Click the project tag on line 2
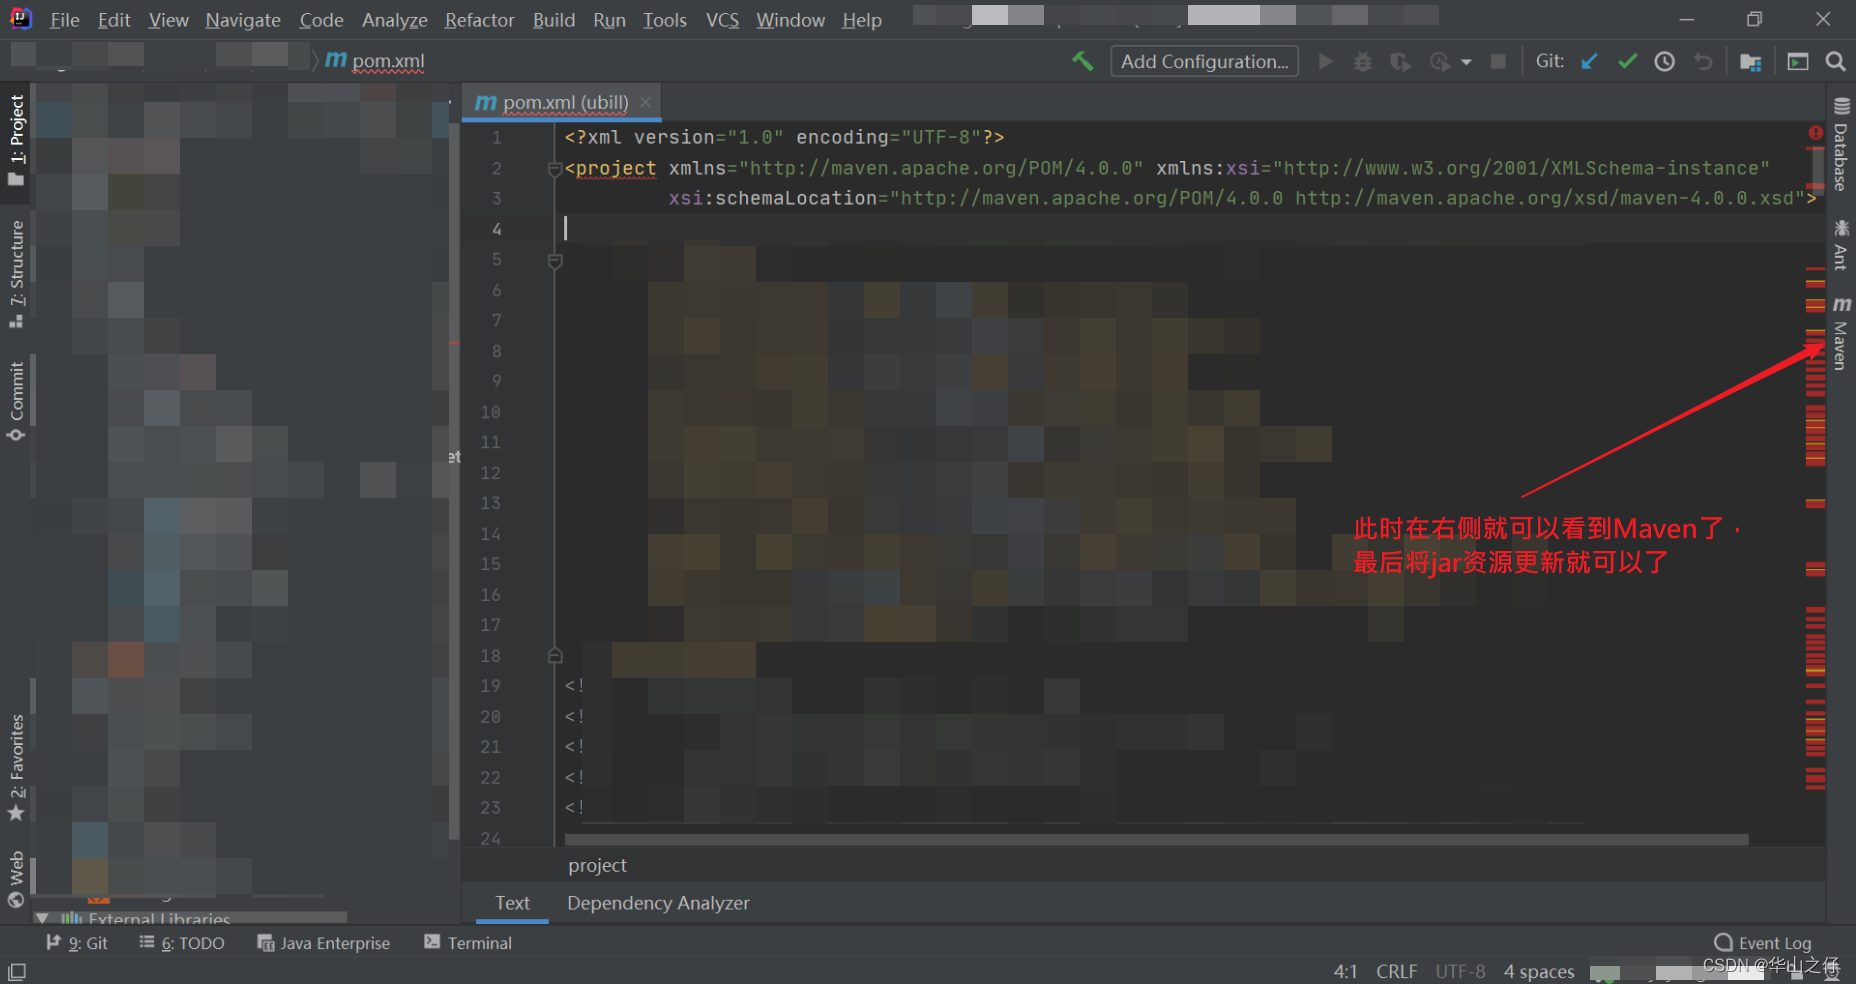 (615, 168)
